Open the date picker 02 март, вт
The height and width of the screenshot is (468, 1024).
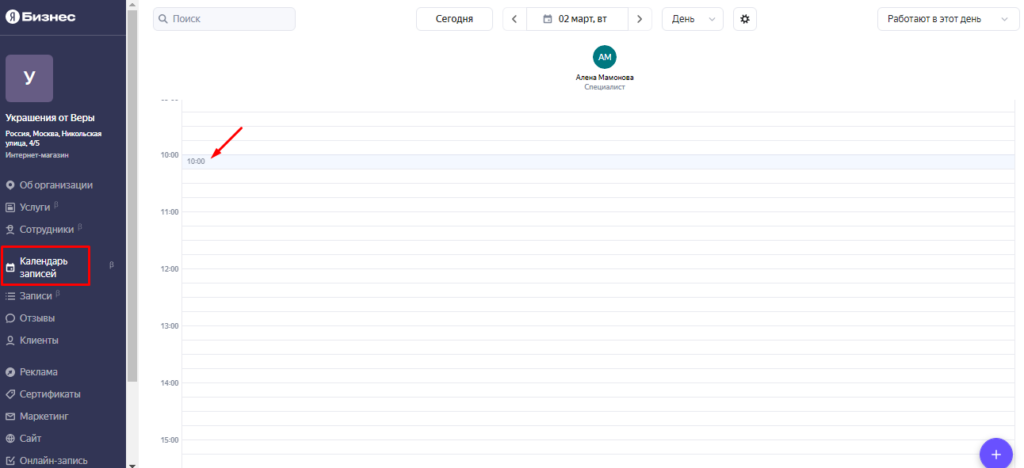(x=577, y=19)
